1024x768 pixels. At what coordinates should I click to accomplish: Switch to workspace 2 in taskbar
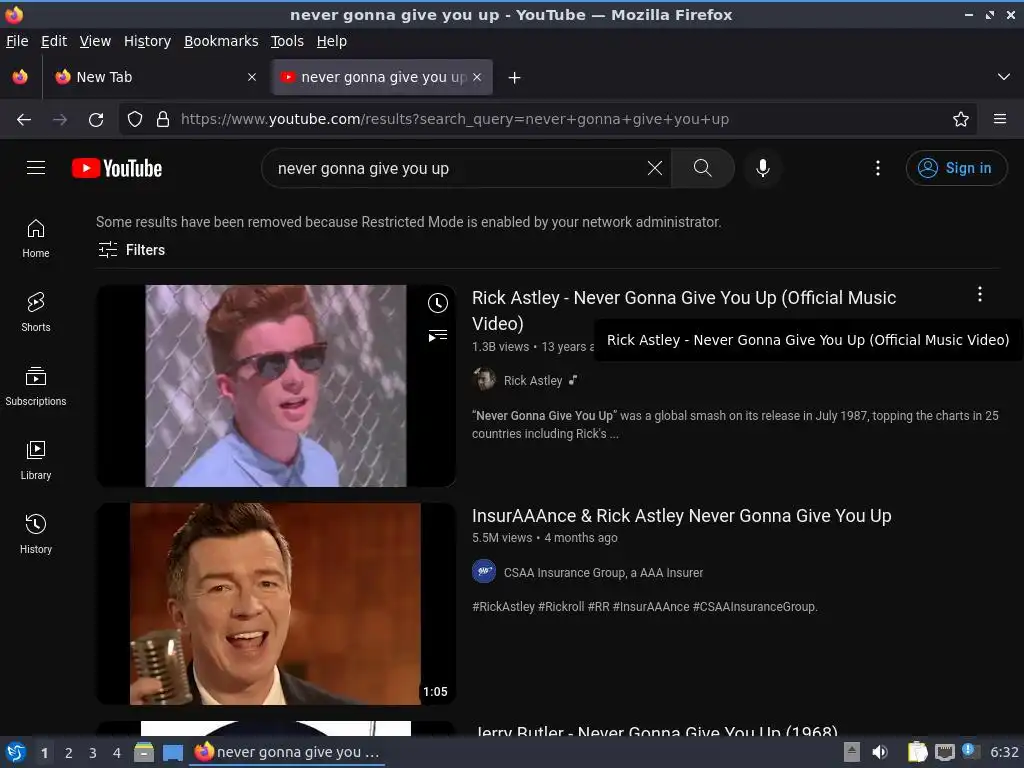pos(69,752)
